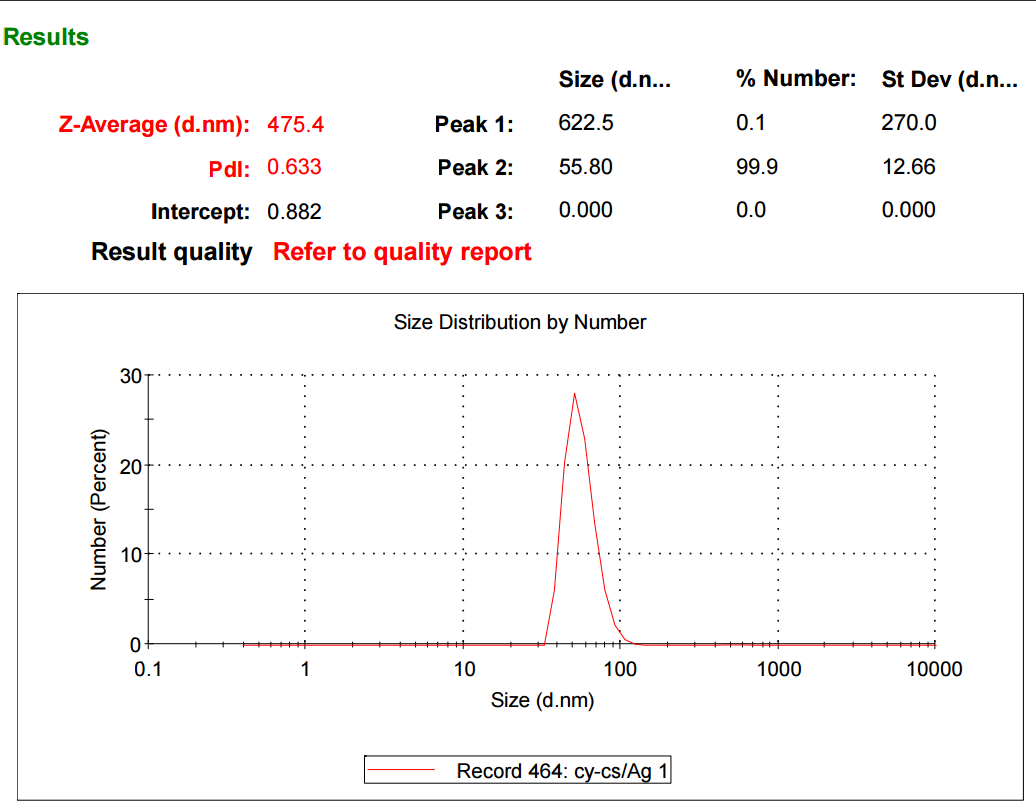Click the Intercept label
This screenshot has width=1036, height=803.
click(x=200, y=211)
